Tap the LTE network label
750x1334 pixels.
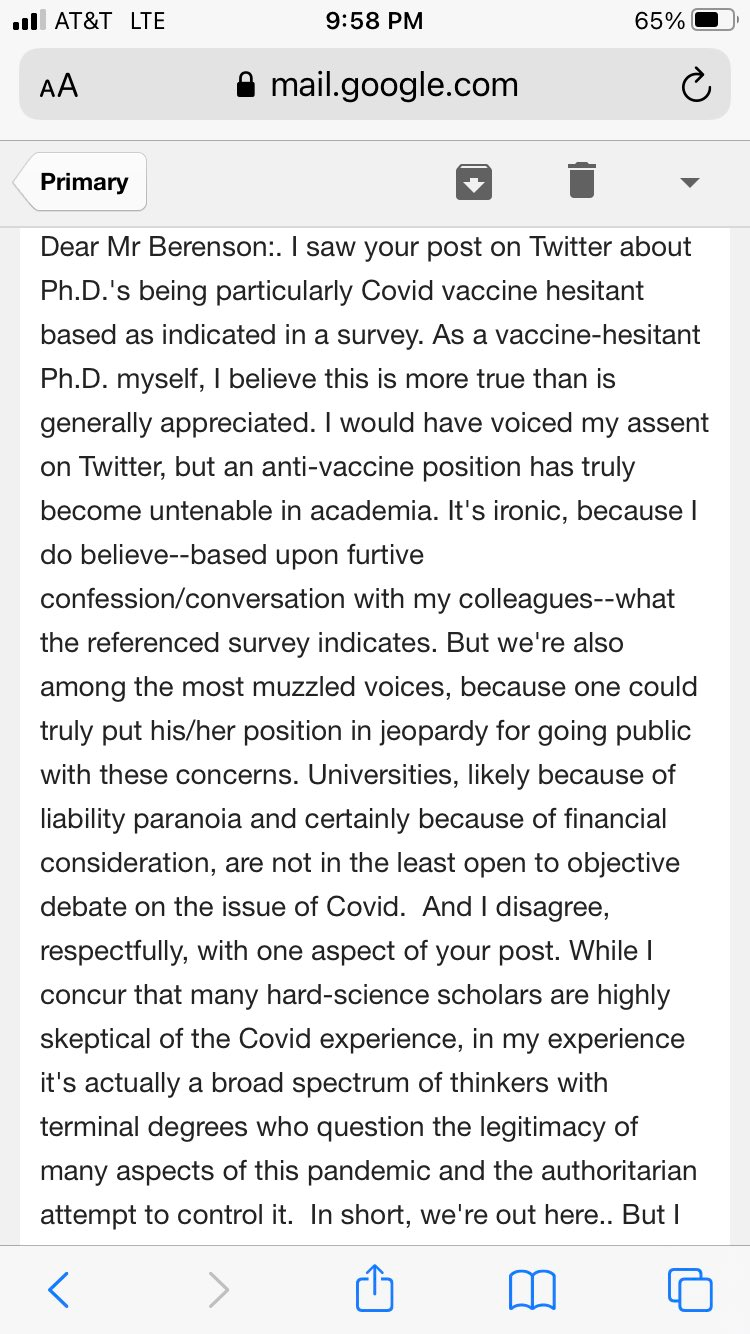tap(147, 20)
